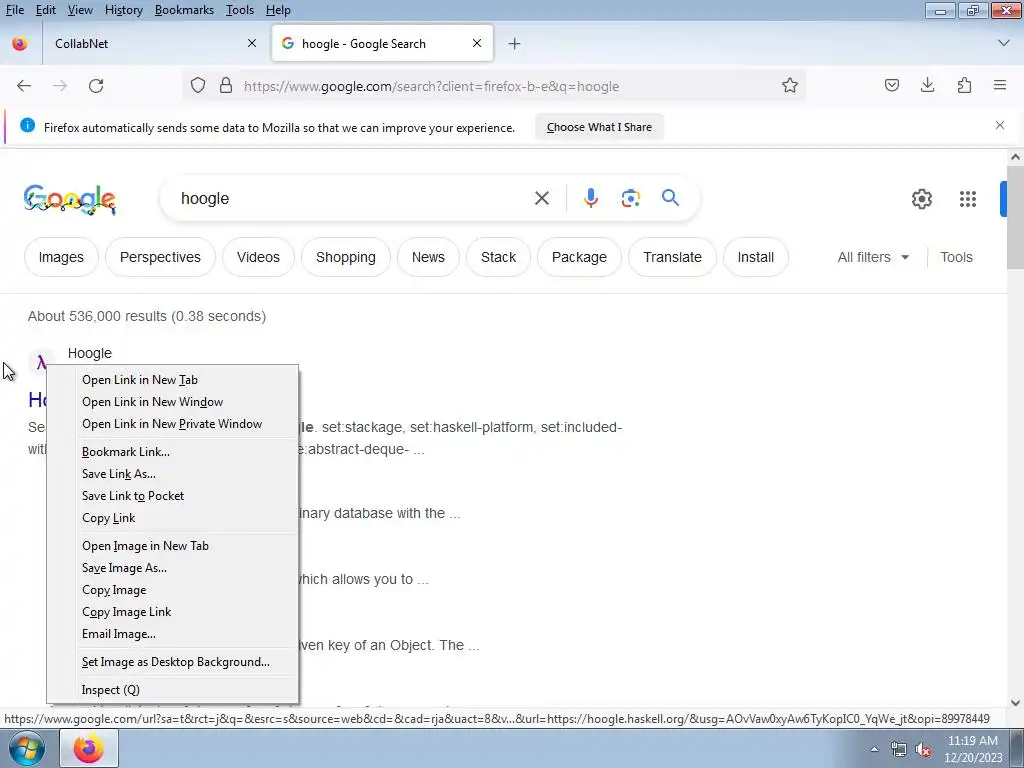Open the taskbar clock and date
The width and height of the screenshot is (1024, 768).
[972, 749]
